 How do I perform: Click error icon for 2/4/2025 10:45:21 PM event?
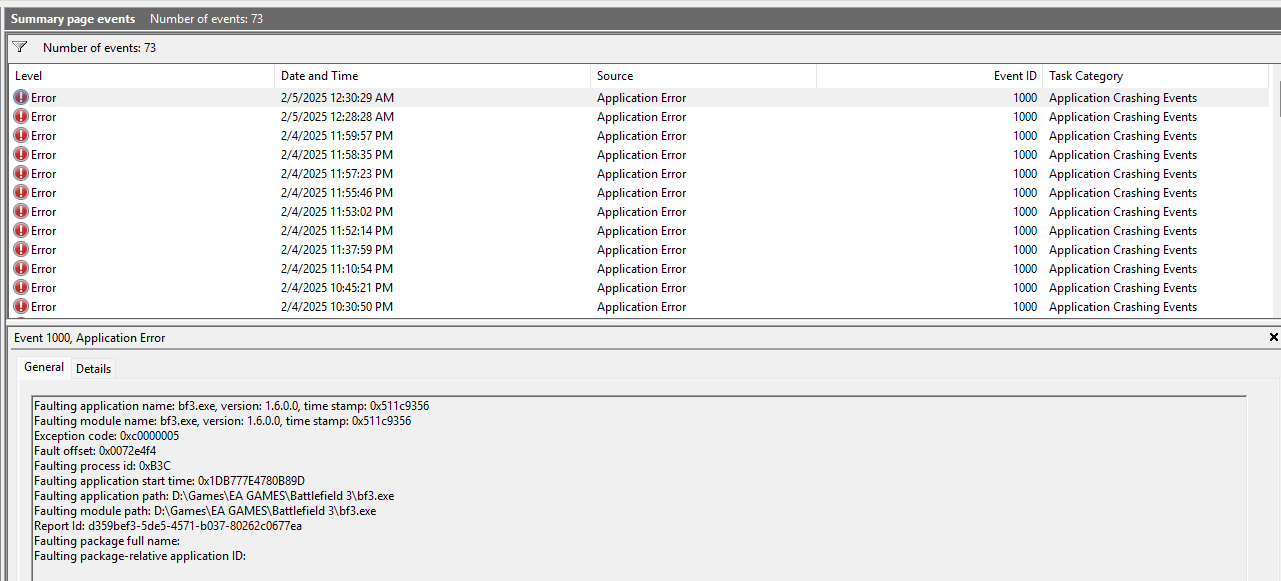21,288
